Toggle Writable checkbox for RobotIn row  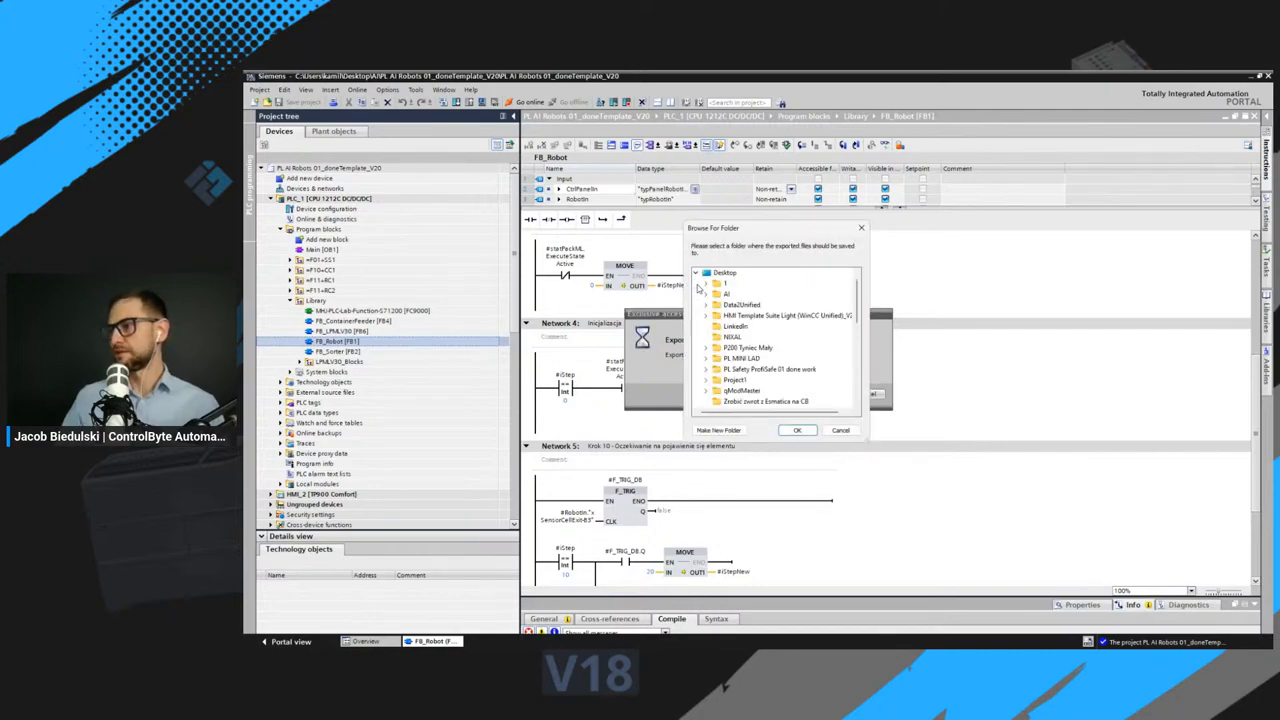[x=852, y=199]
